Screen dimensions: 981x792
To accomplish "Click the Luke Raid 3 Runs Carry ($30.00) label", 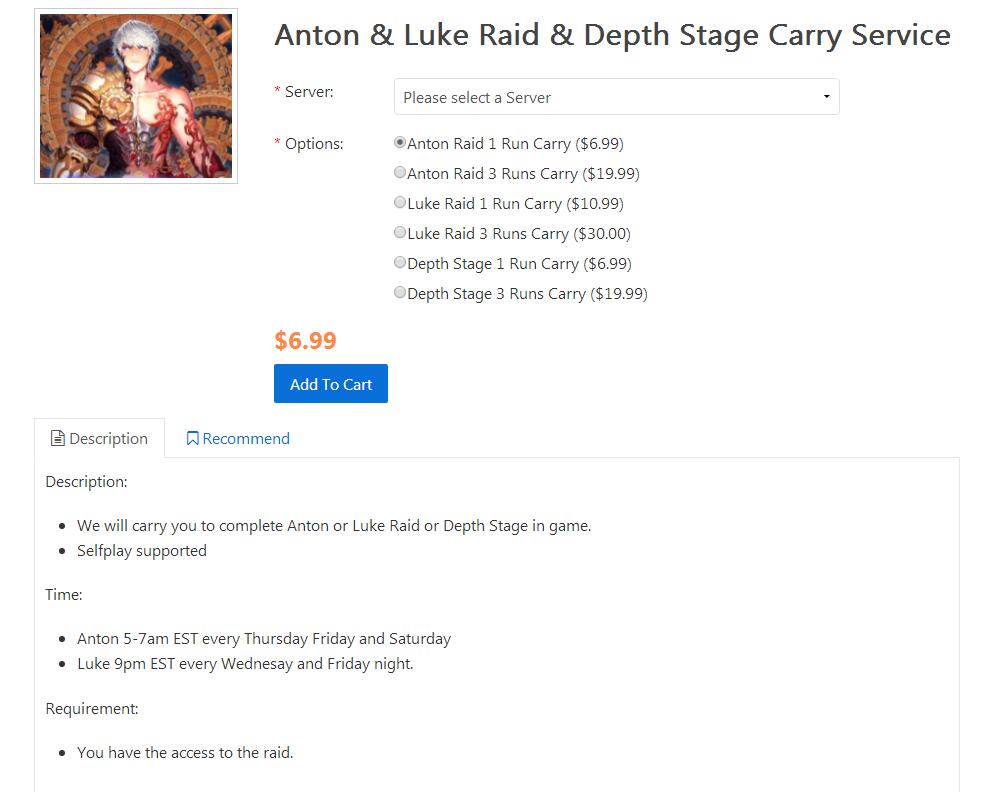I will tap(519, 234).
